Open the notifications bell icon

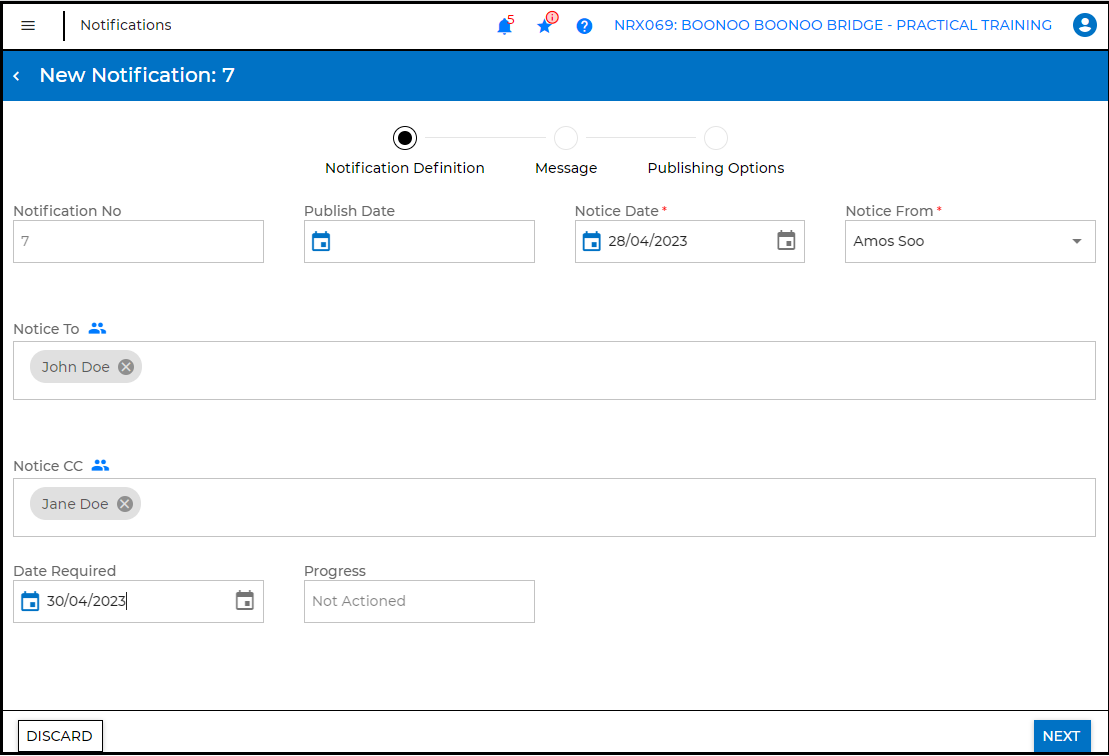pyautogui.click(x=504, y=26)
